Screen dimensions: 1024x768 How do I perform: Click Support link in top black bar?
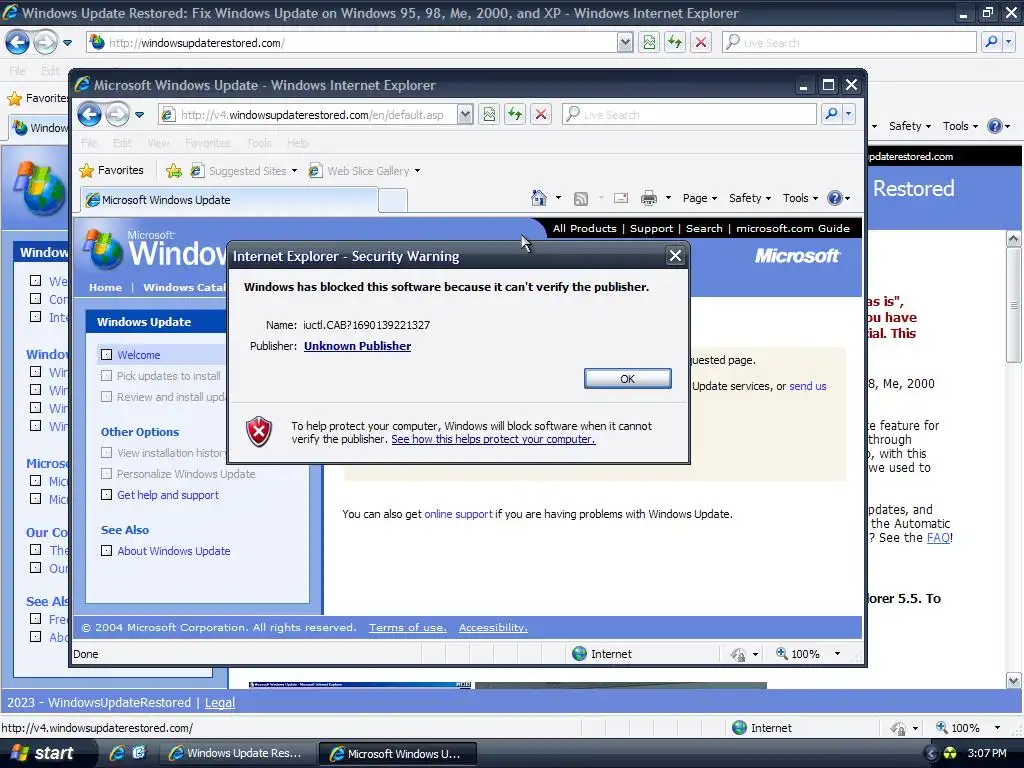tap(651, 229)
